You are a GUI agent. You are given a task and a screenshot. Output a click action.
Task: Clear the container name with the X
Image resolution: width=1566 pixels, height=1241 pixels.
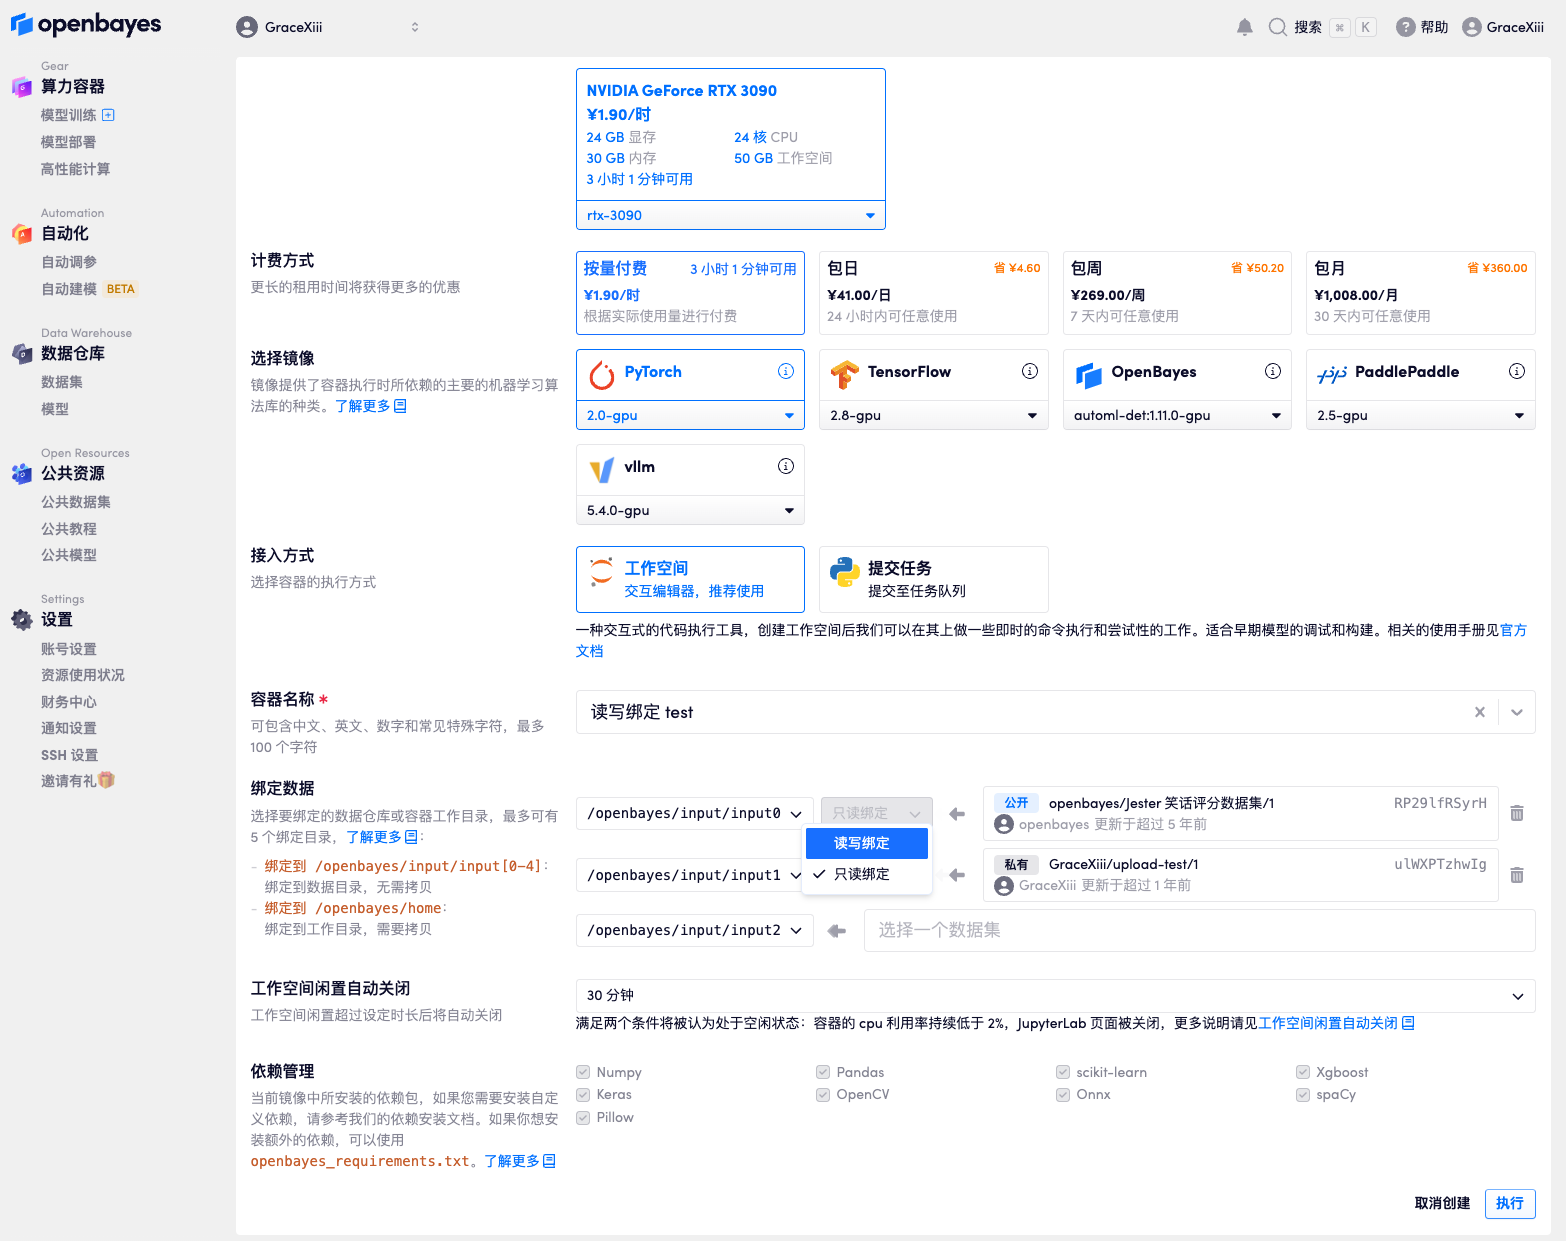[1480, 712]
